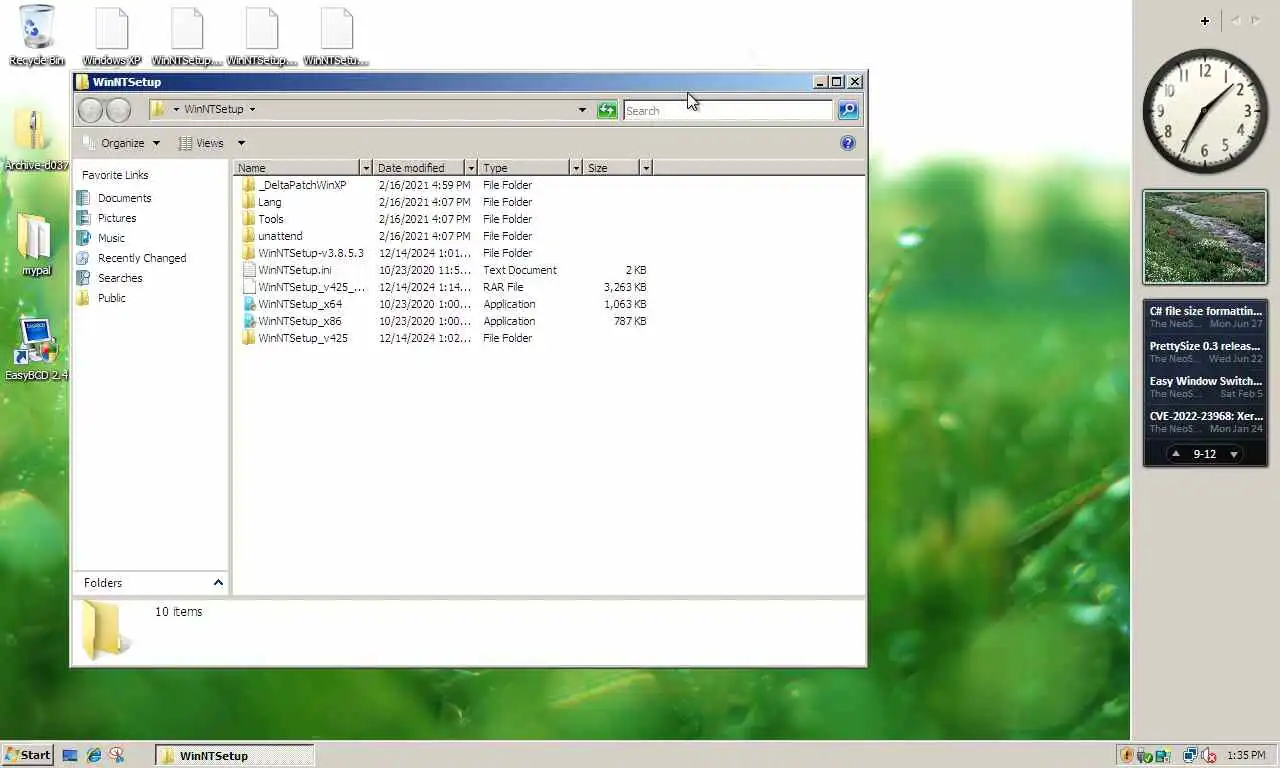Viewport: 1280px width, 768px height.
Task: Click the search magnifier button
Action: tap(848, 110)
